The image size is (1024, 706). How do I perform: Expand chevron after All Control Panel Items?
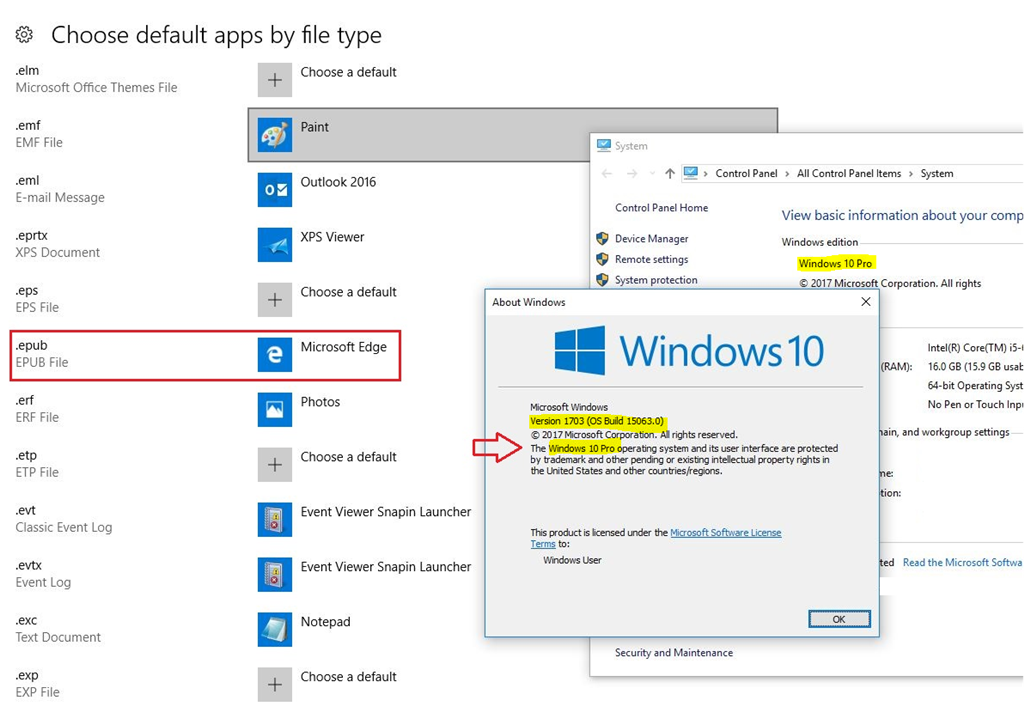910,174
